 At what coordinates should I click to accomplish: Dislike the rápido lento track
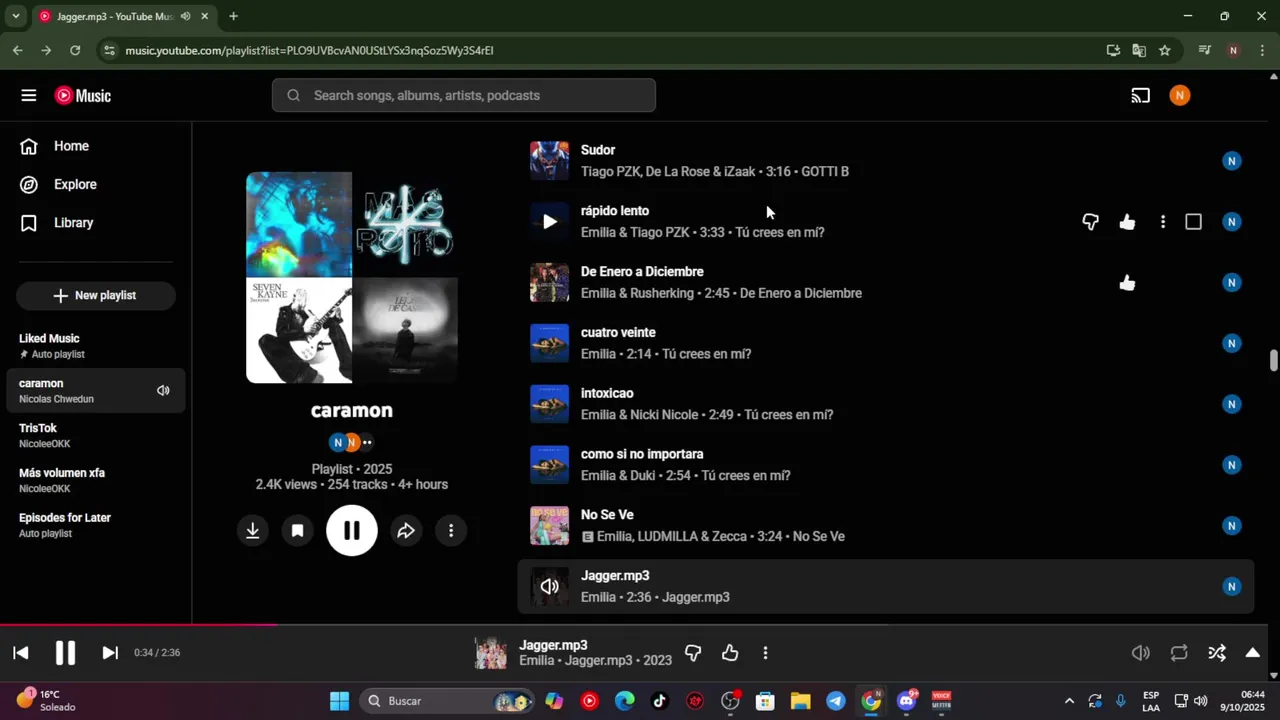(1091, 222)
